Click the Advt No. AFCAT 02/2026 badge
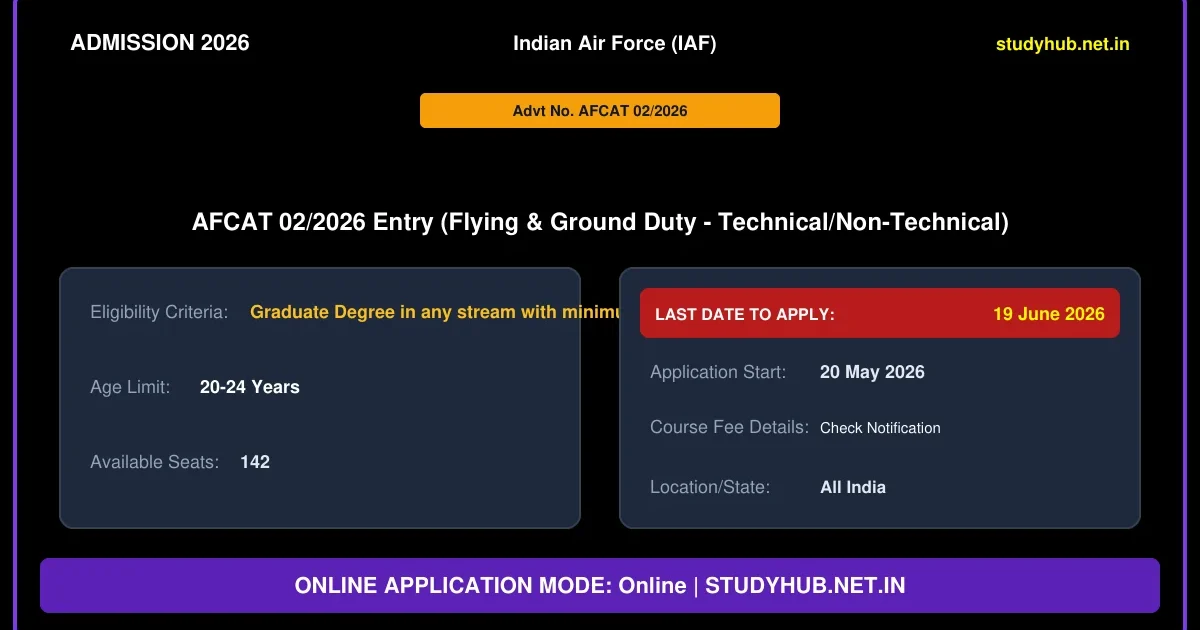Image resolution: width=1200 pixels, height=630 pixels. [x=600, y=111]
